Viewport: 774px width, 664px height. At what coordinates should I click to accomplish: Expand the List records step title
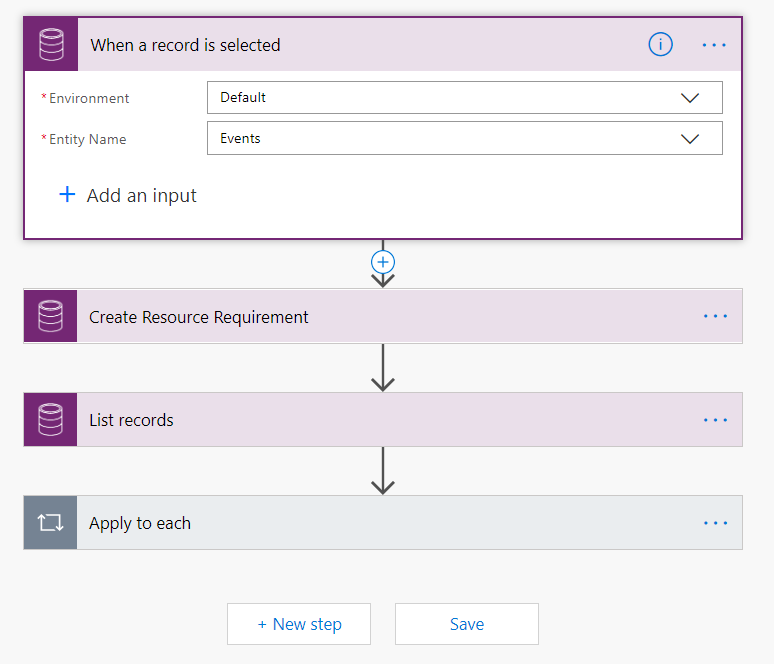131,420
